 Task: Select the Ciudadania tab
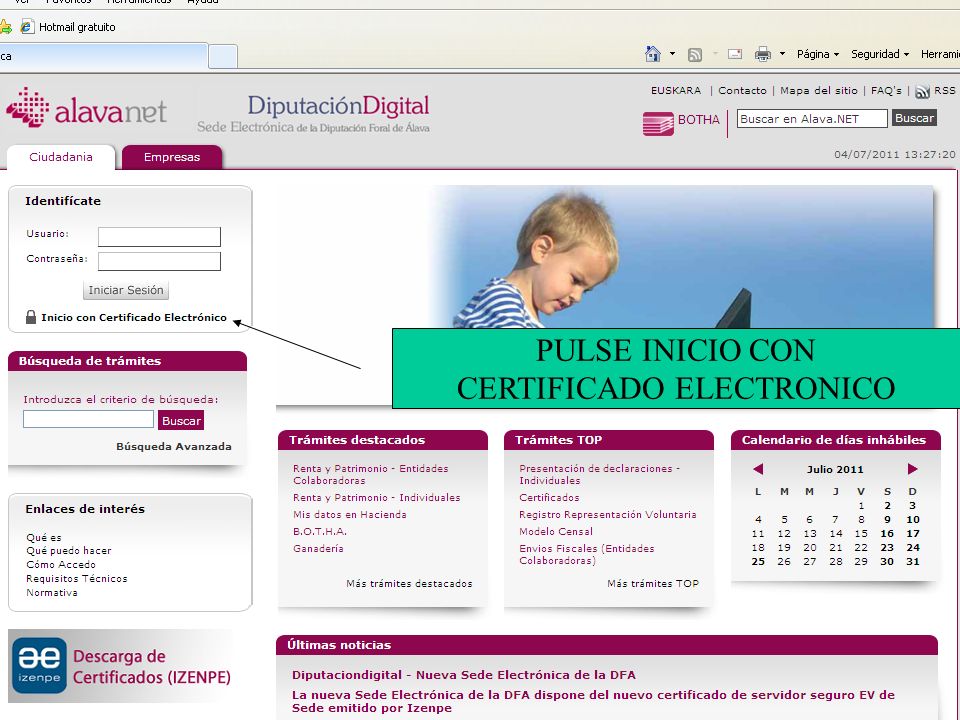(x=61, y=157)
